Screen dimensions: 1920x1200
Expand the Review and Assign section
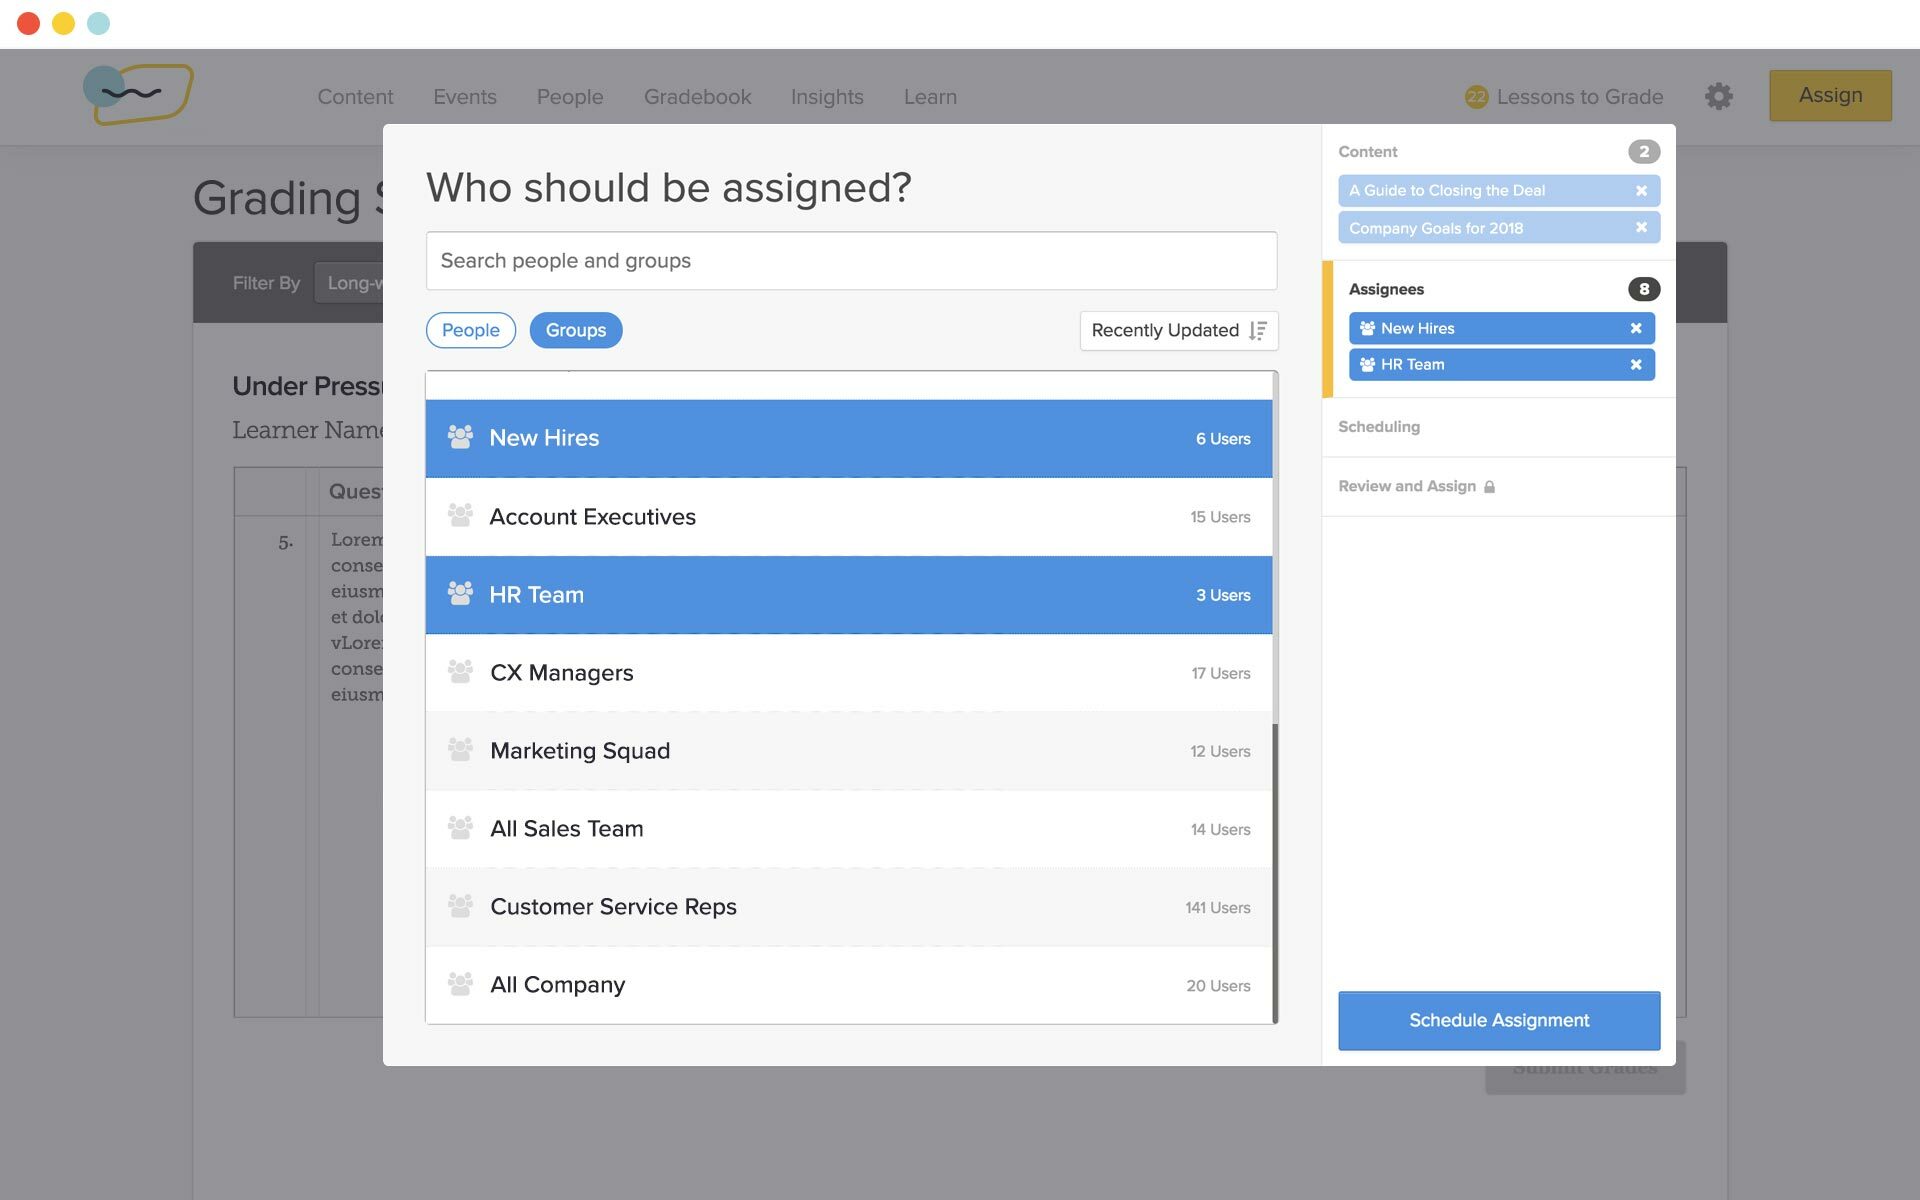tap(1408, 486)
